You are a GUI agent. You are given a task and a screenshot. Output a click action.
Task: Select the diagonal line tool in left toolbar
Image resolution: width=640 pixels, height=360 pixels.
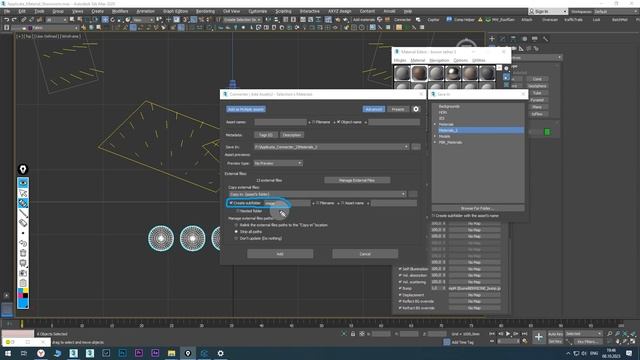23,213
